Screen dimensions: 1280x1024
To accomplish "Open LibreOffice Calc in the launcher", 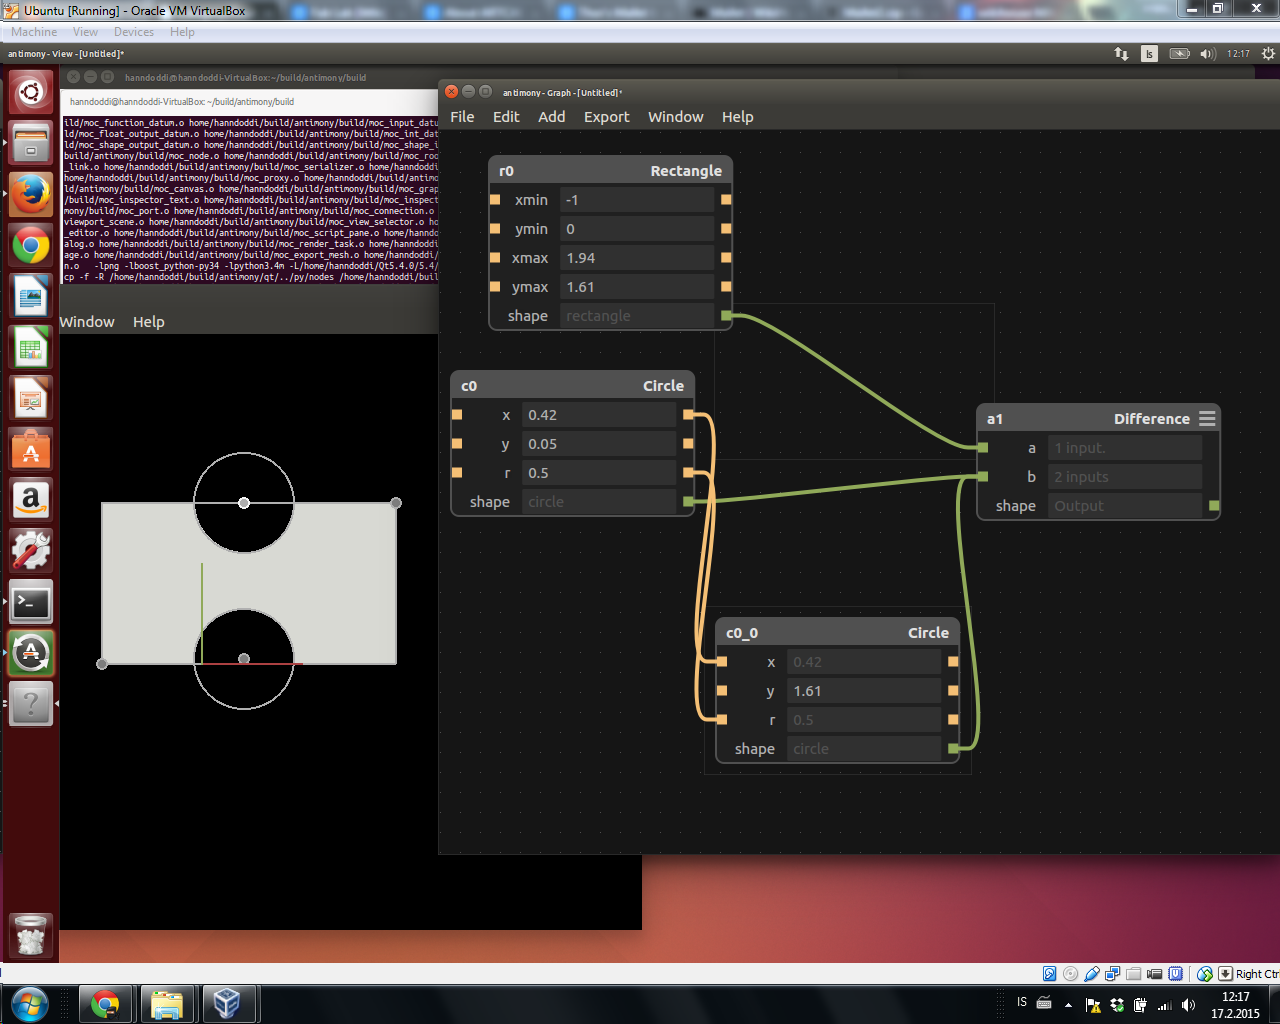I will point(31,347).
